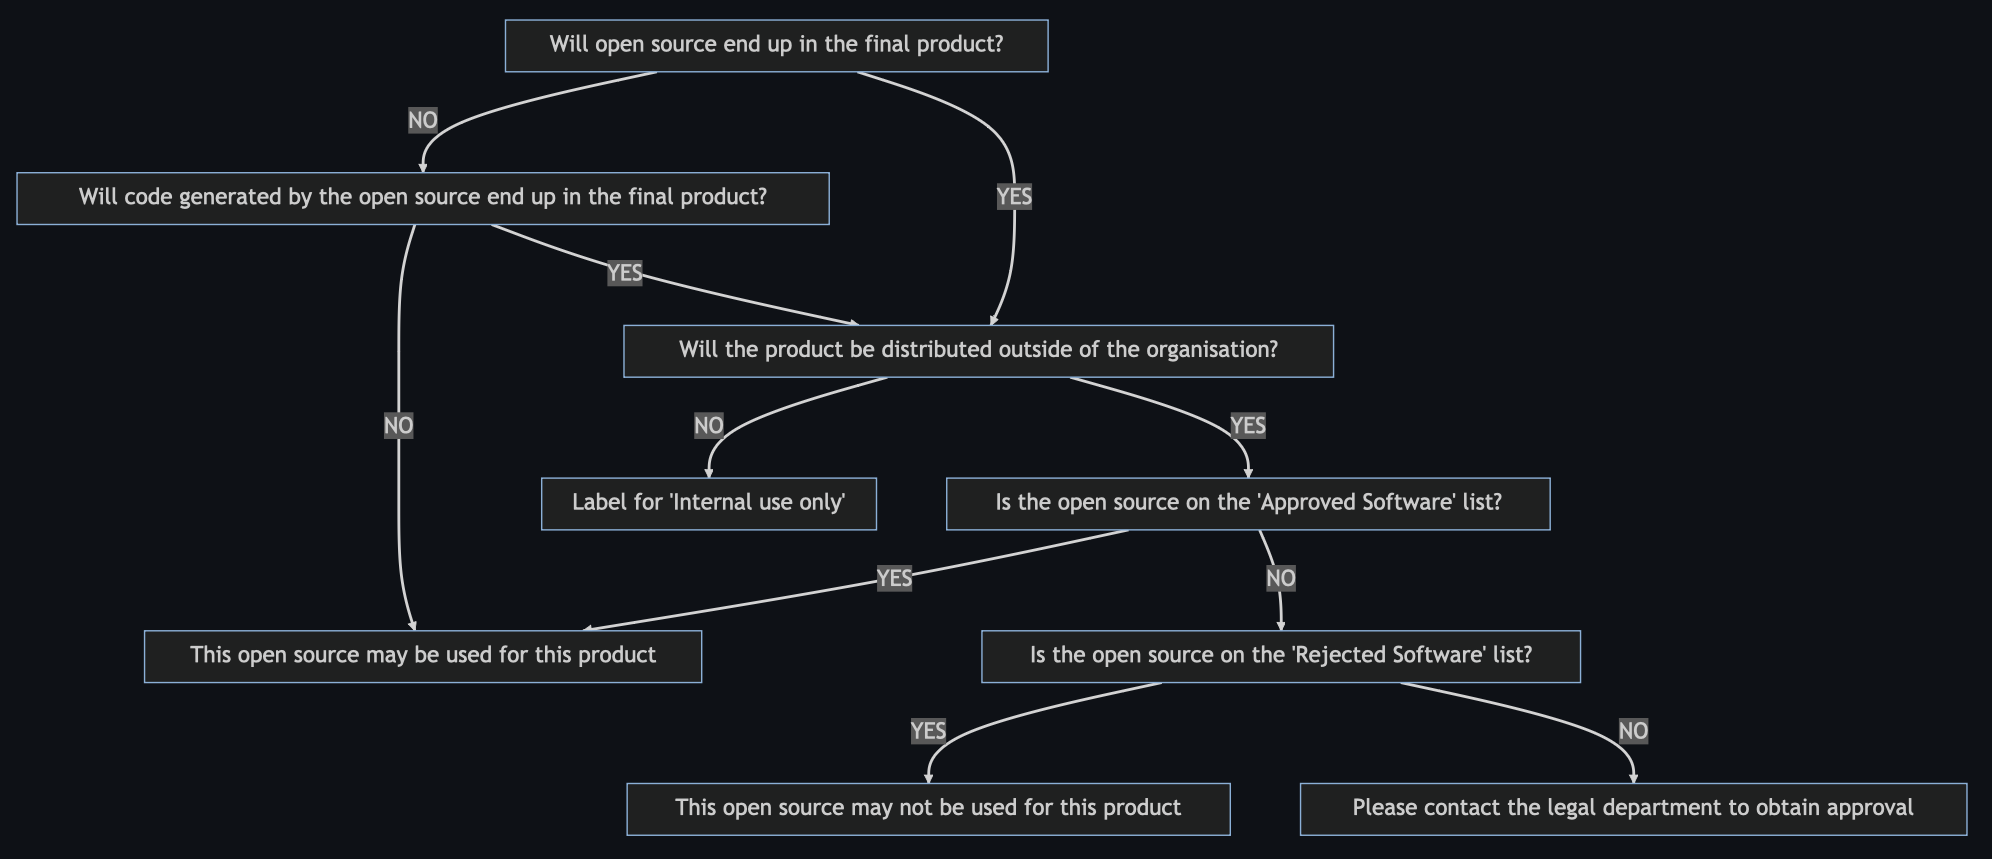
Task: Click the 'Will open source end up in the final product?' node
Action: point(776,45)
